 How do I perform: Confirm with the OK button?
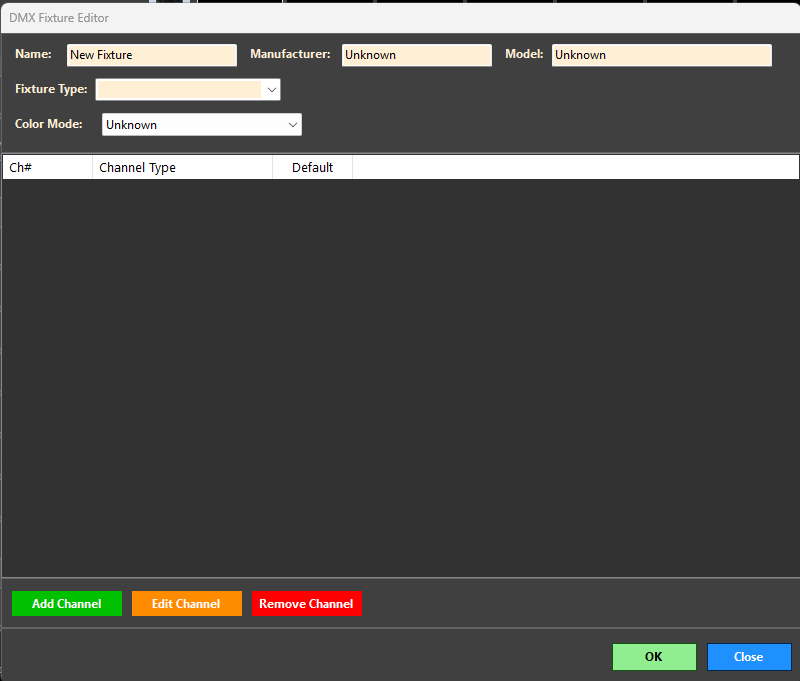point(654,657)
